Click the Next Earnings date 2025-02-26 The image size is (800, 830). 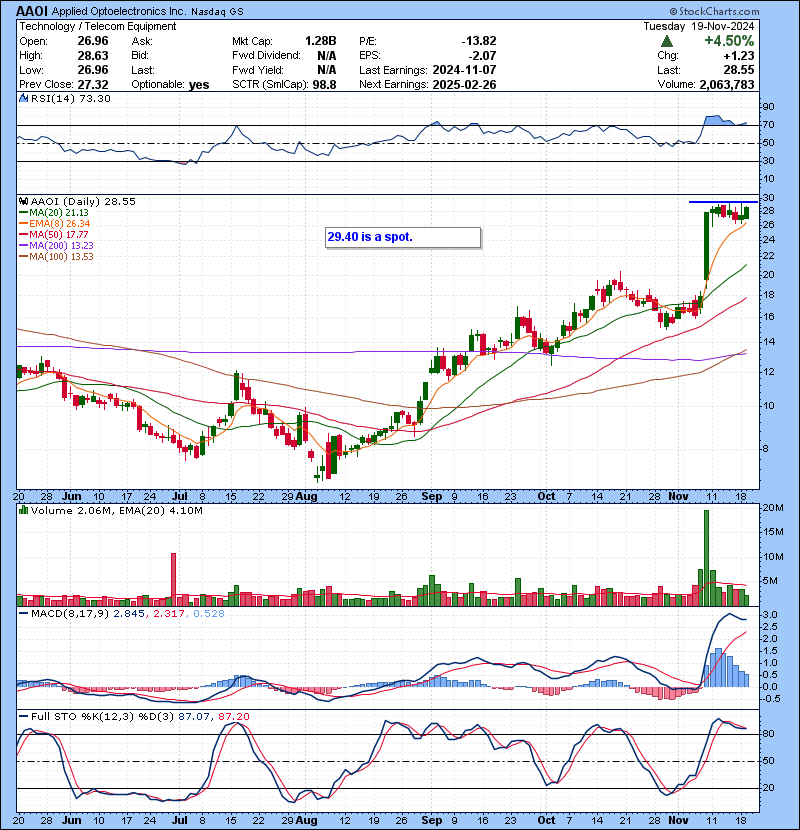(464, 85)
